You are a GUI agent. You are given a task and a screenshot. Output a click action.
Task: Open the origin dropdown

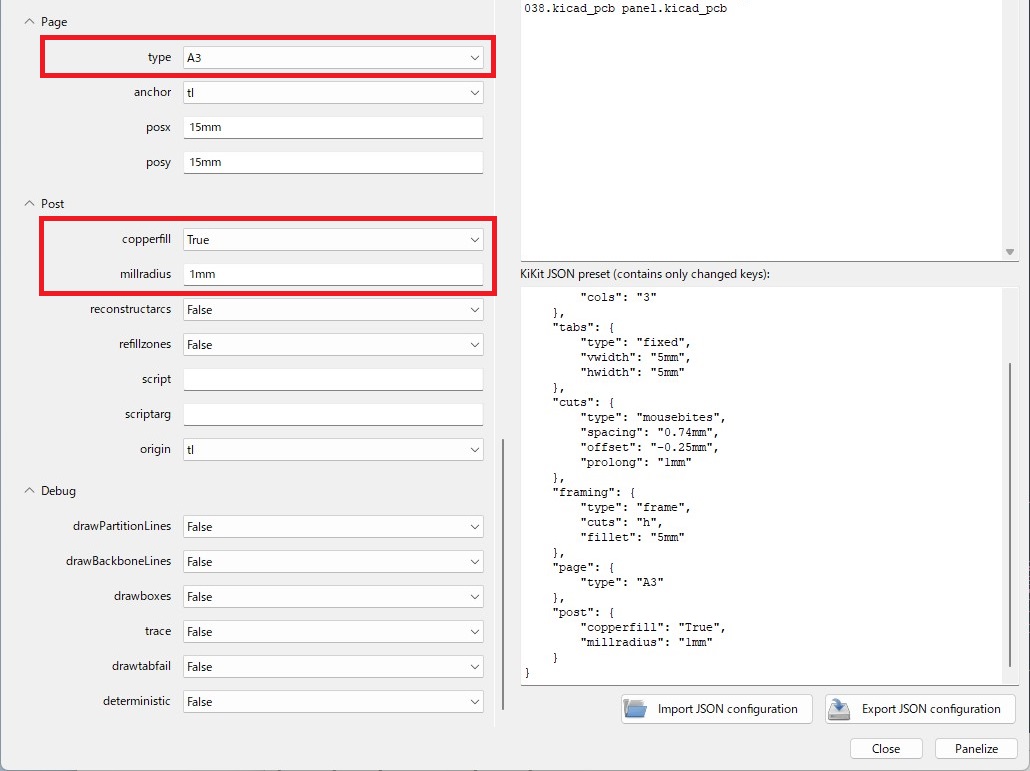(333, 450)
